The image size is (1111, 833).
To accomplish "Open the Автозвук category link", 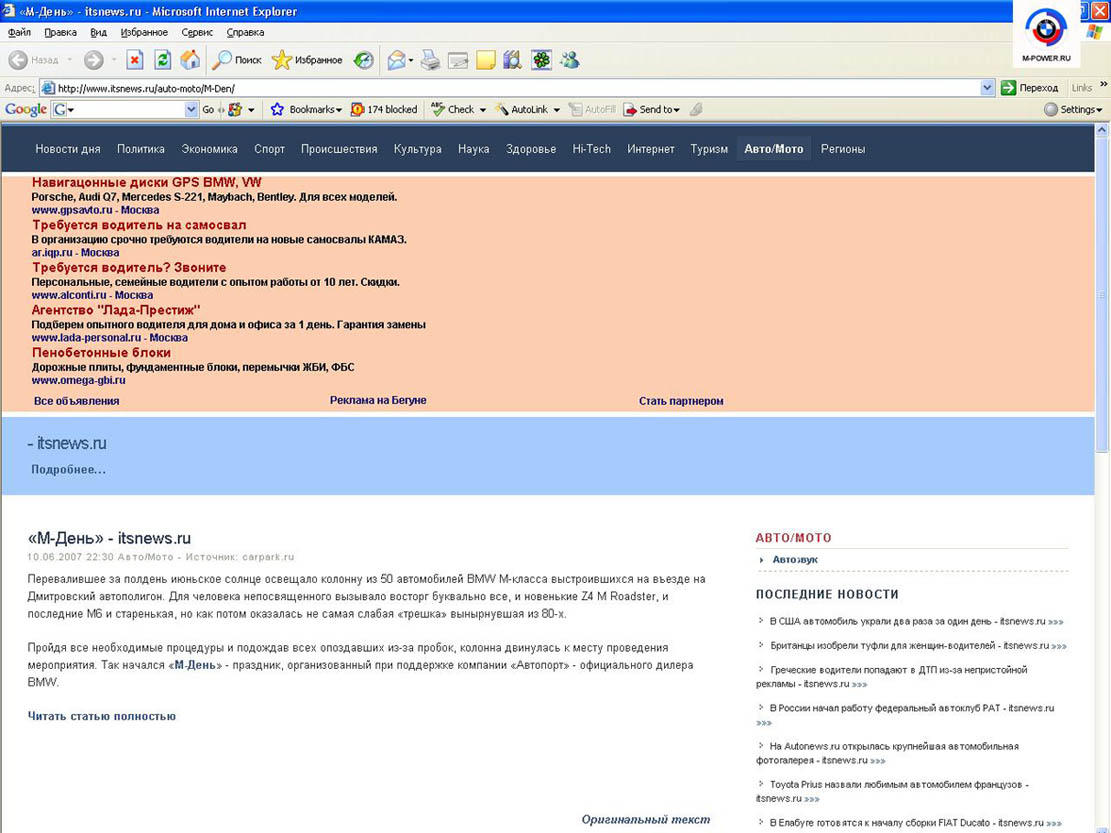I will pyautogui.click(x=795, y=560).
